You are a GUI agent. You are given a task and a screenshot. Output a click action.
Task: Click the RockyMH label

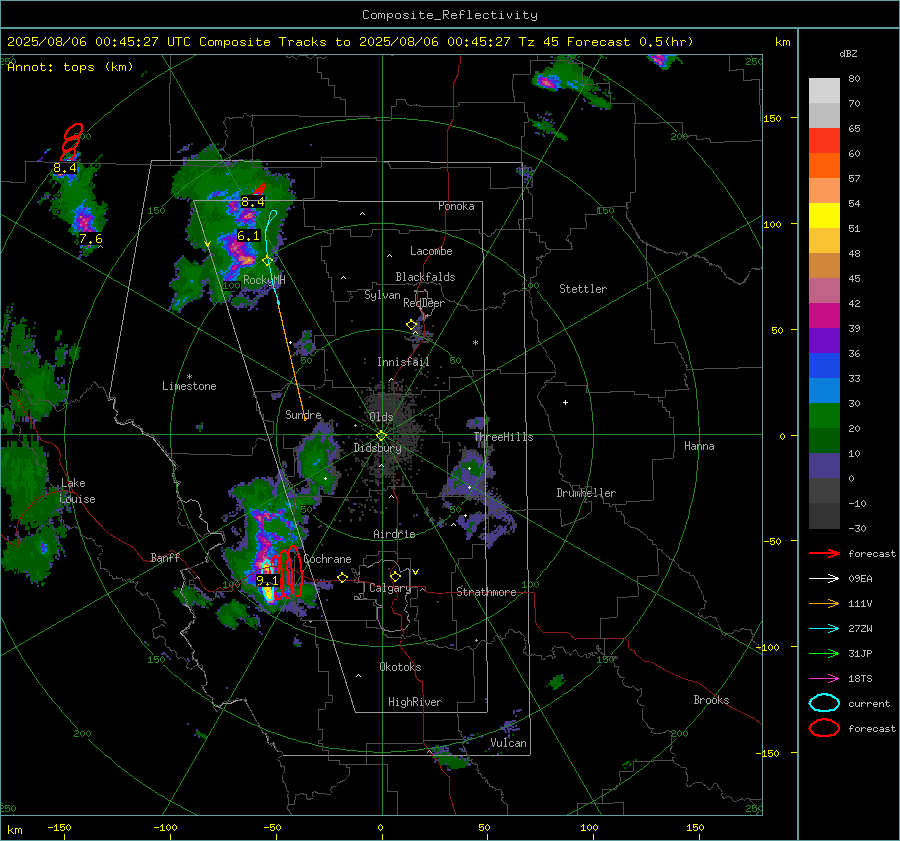tap(264, 280)
